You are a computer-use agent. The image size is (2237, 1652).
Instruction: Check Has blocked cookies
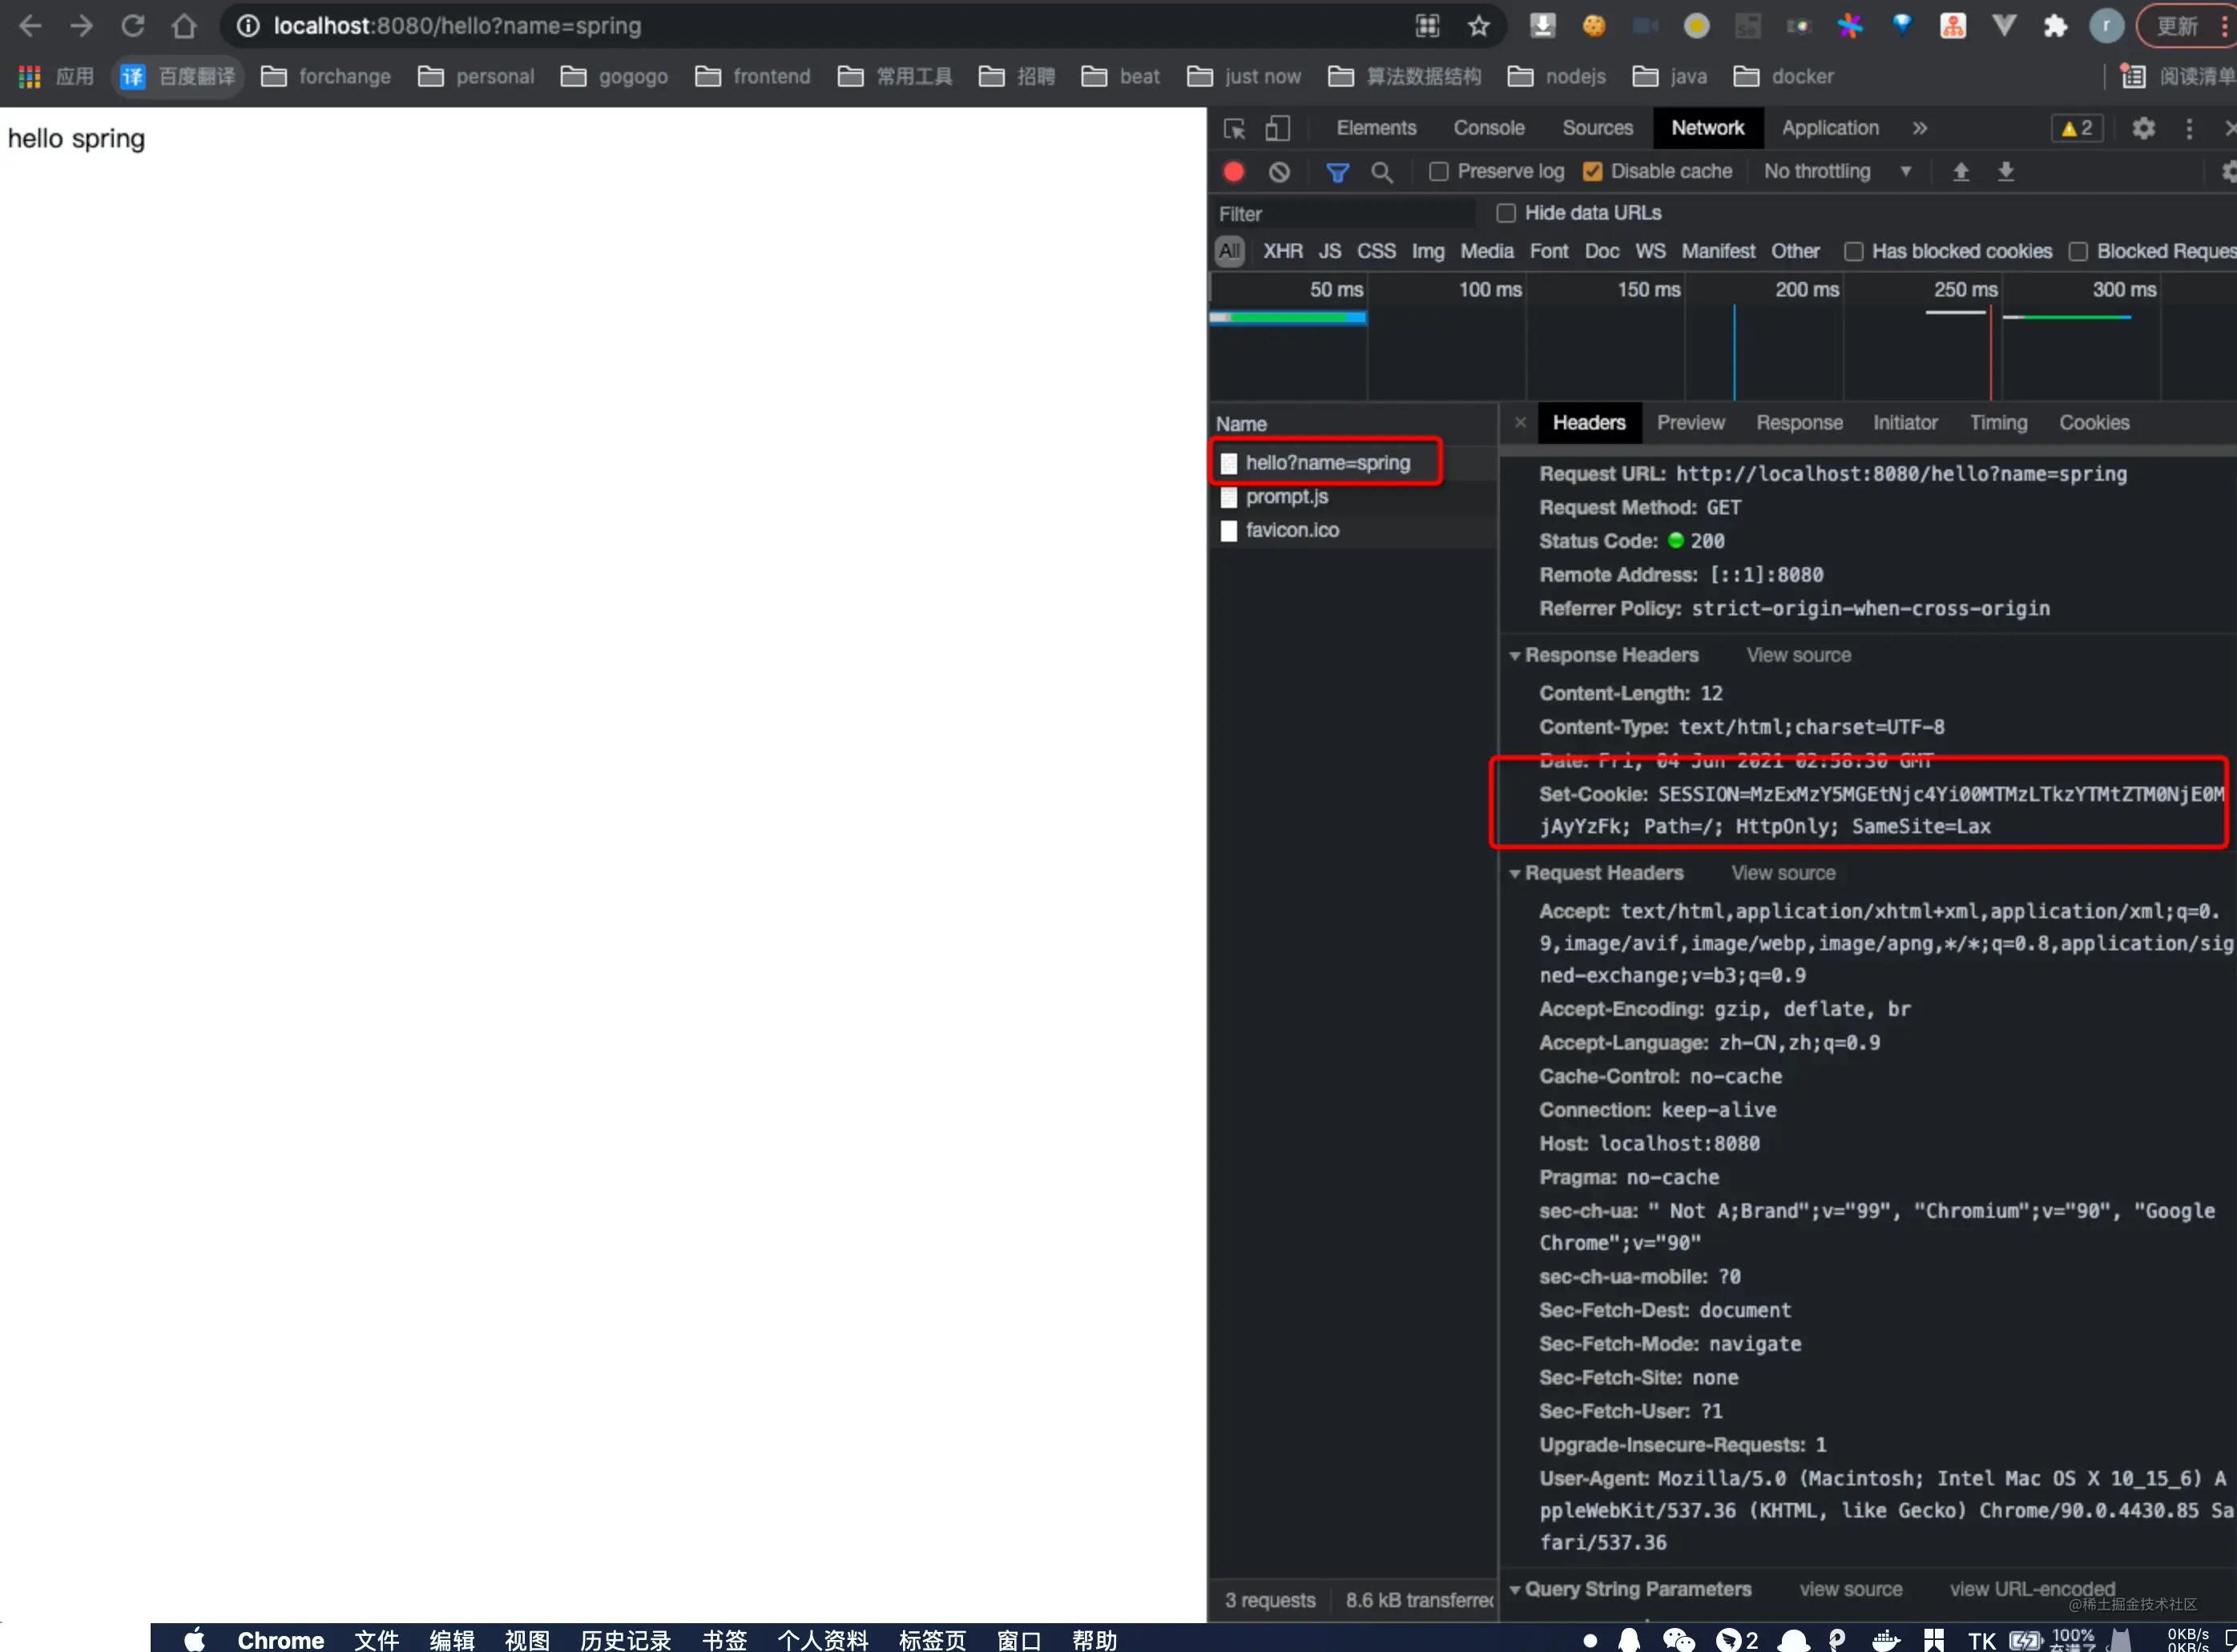[x=1853, y=251]
